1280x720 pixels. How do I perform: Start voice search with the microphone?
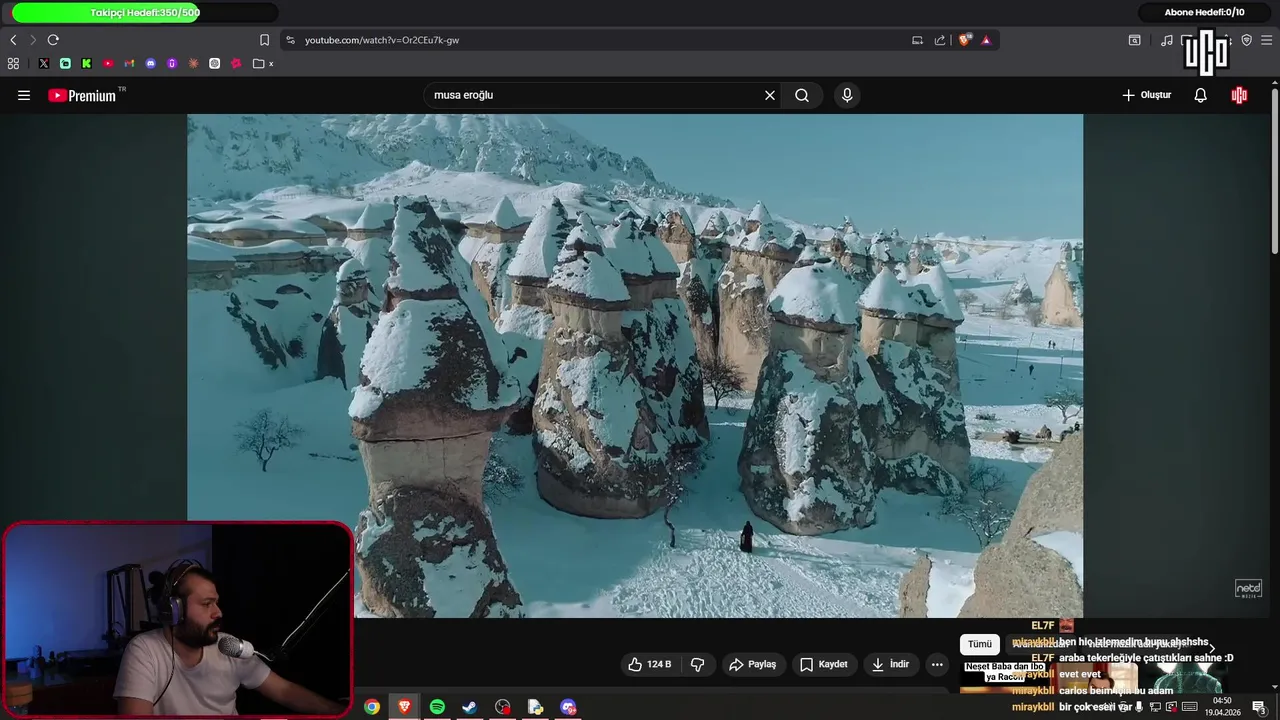[x=847, y=95]
